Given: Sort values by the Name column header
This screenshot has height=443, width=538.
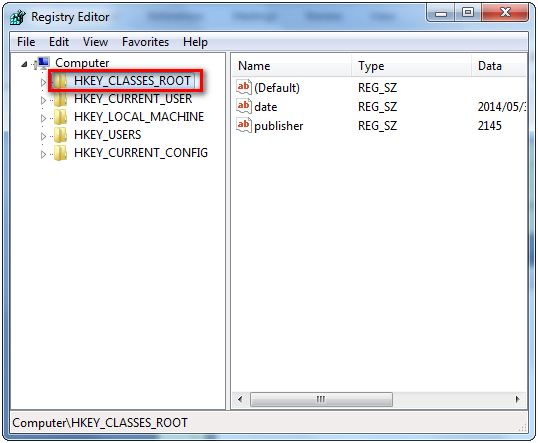Looking at the screenshot, I should click(x=292, y=66).
